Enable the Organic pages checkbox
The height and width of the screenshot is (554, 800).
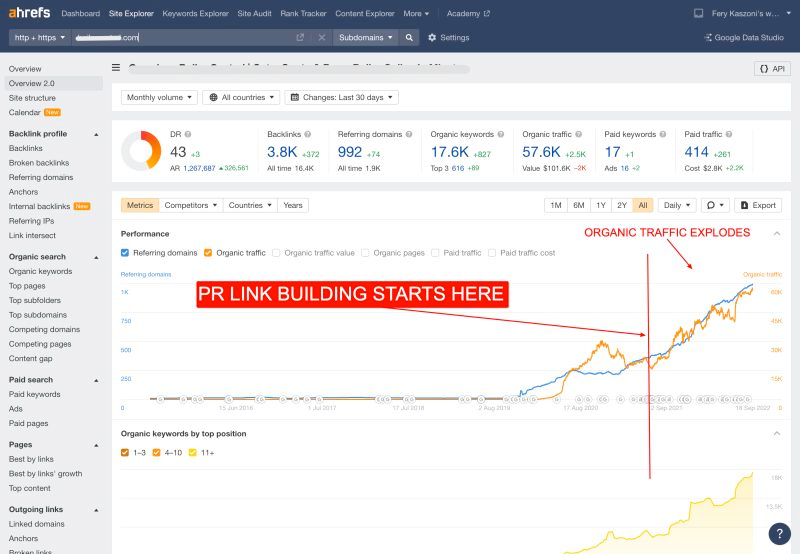365,253
